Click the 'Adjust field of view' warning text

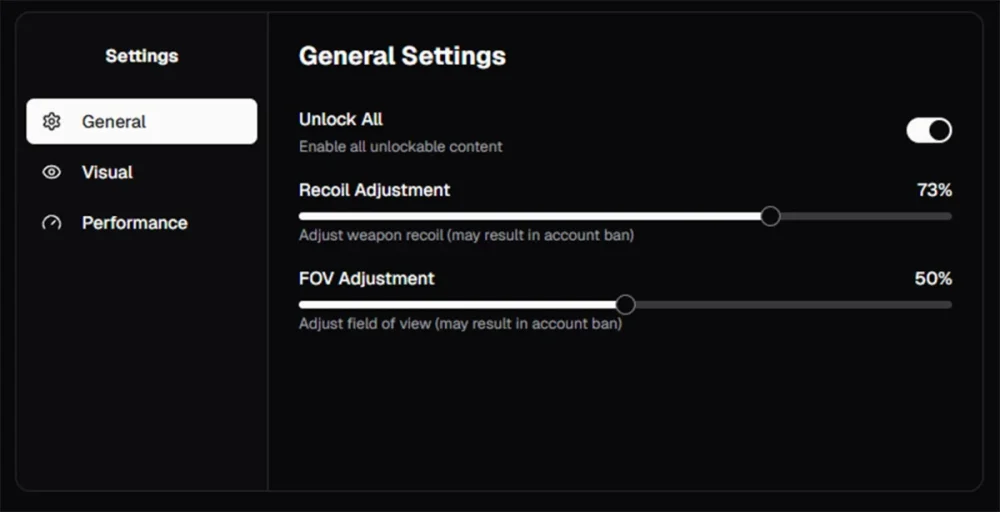click(460, 324)
